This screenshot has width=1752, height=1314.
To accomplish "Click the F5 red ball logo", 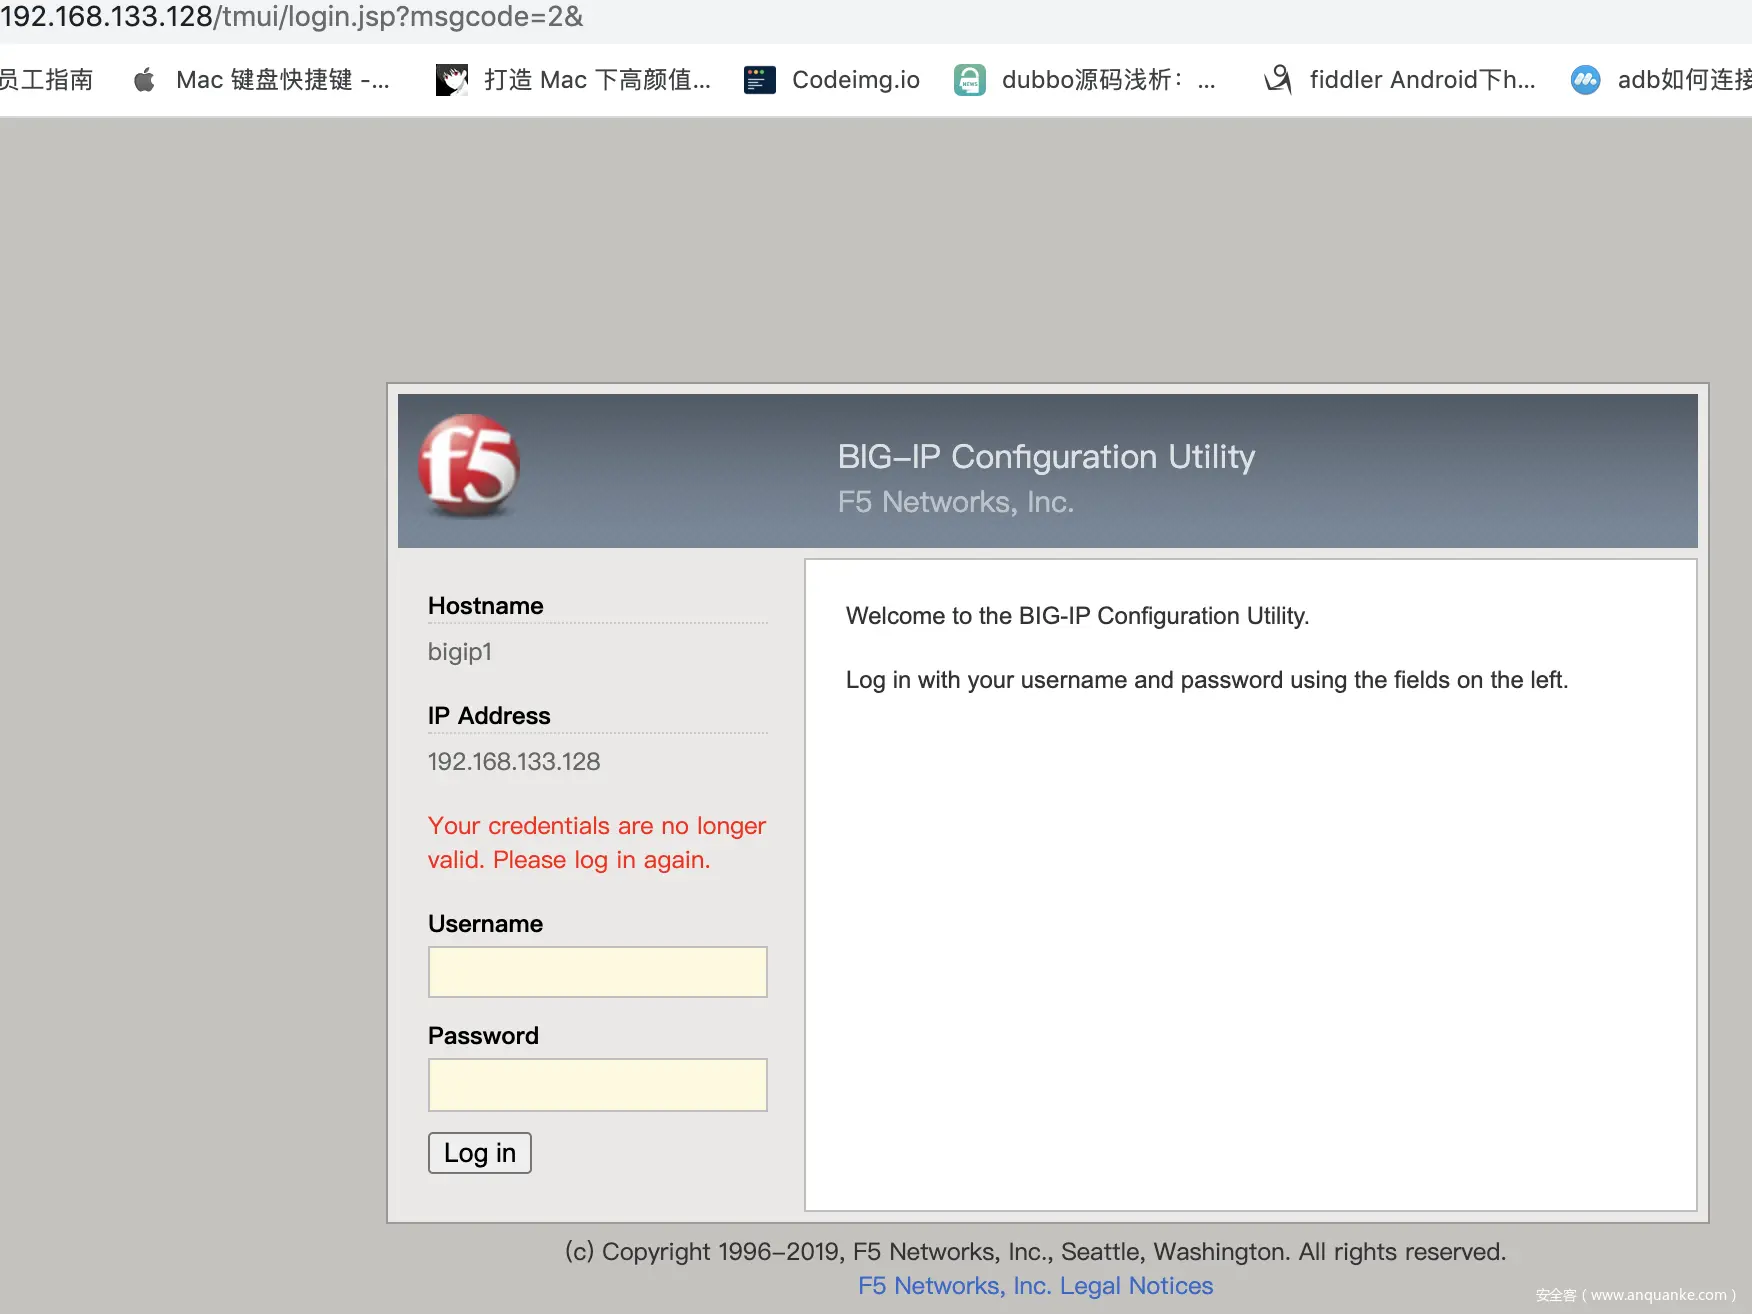I will (x=469, y=466).
